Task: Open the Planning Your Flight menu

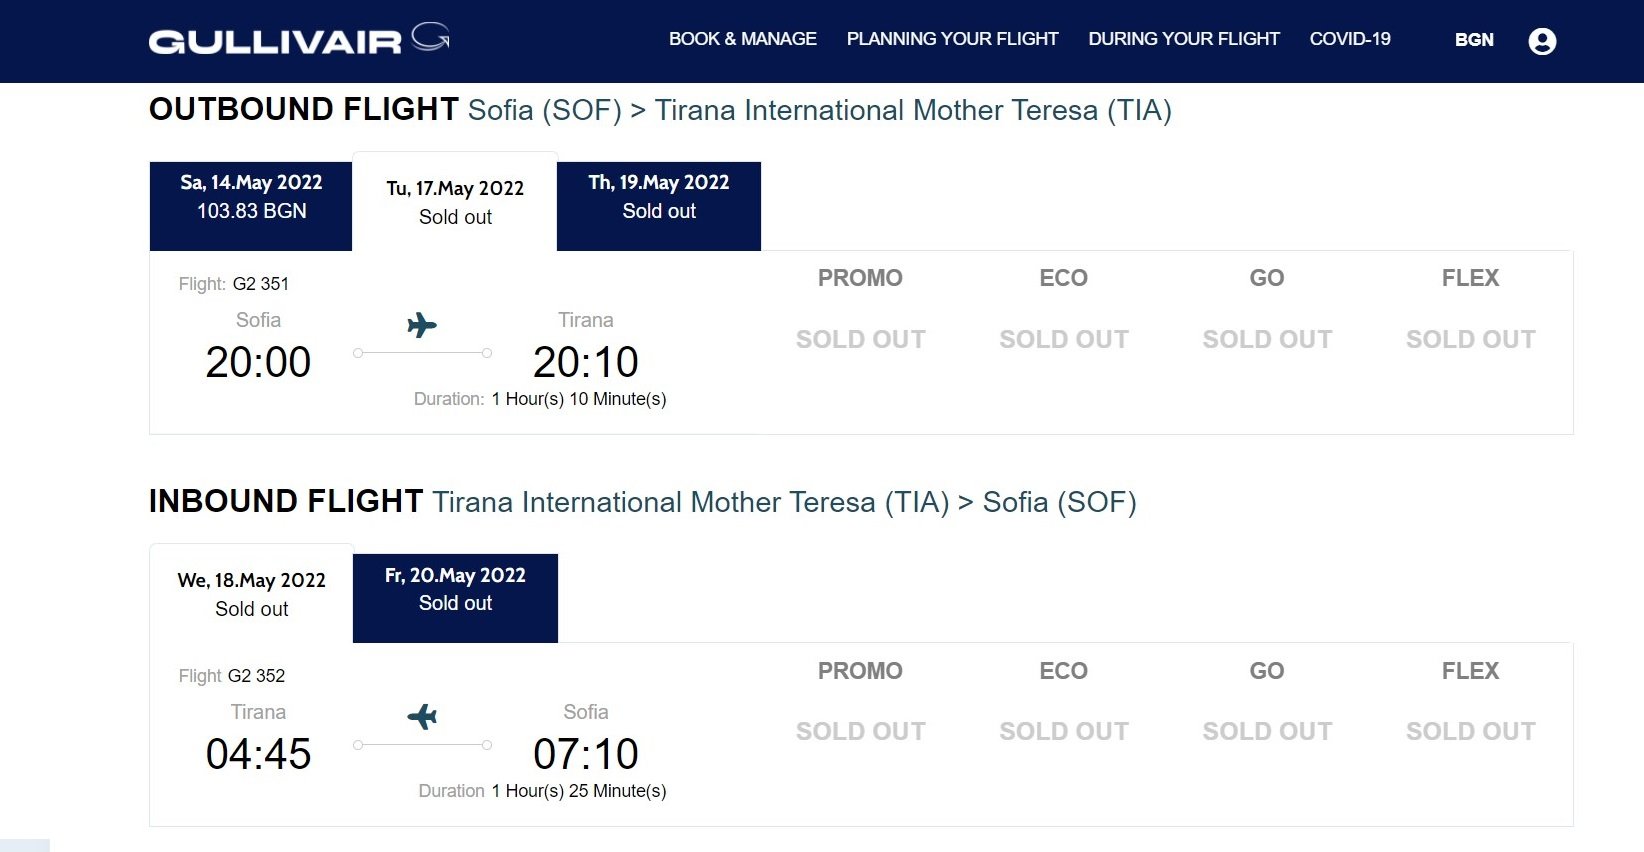Action: [x=952, y=39]
